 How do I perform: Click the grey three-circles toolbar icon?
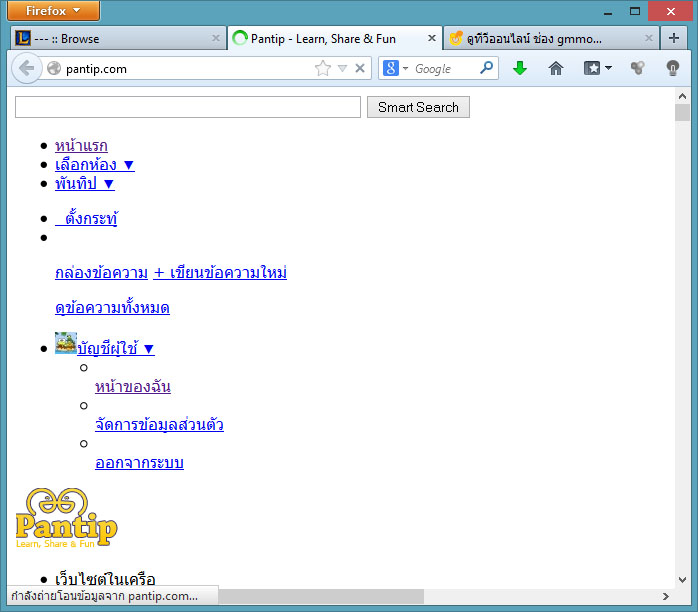(x=637, y=68)
